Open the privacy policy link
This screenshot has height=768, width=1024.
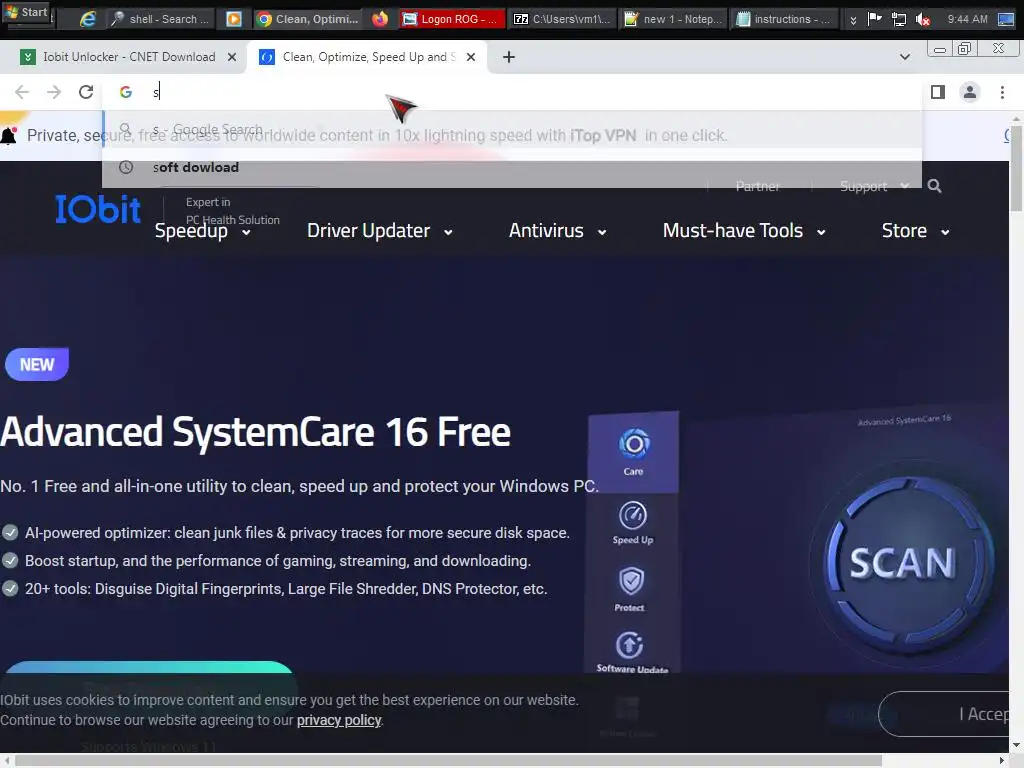[339, 720]
